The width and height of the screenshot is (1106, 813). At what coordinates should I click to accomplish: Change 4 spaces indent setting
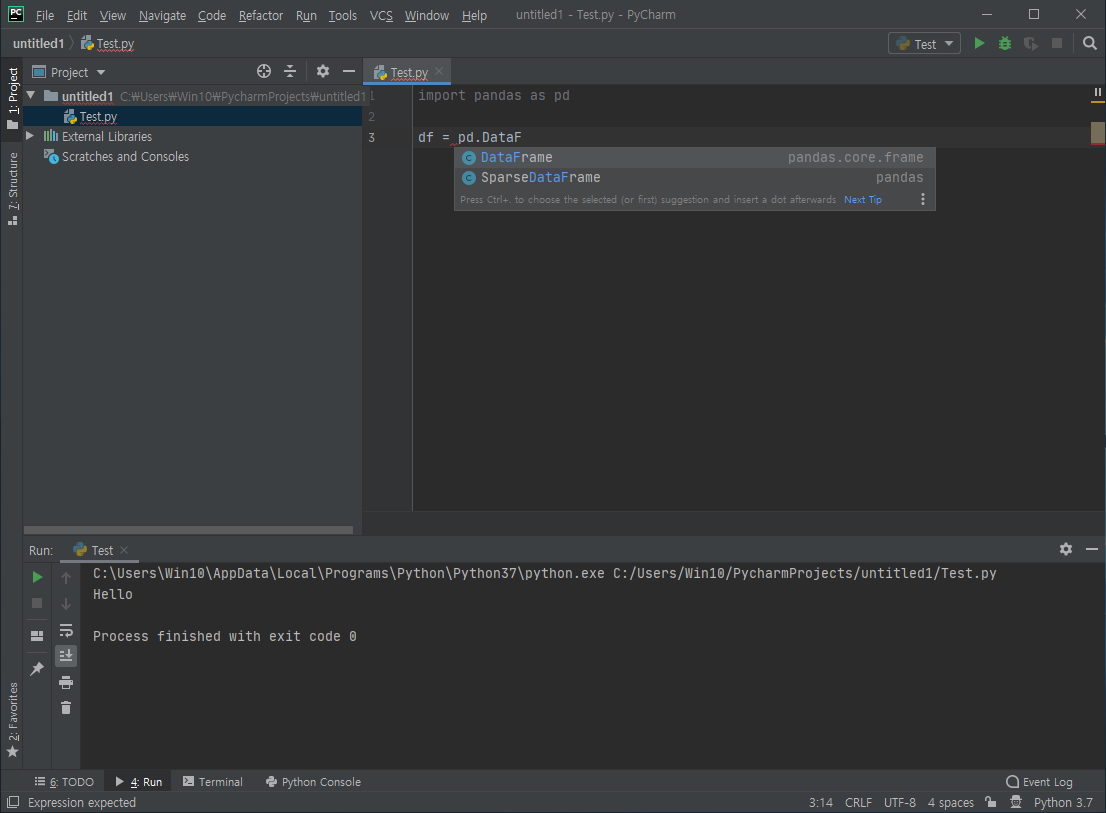951,802
